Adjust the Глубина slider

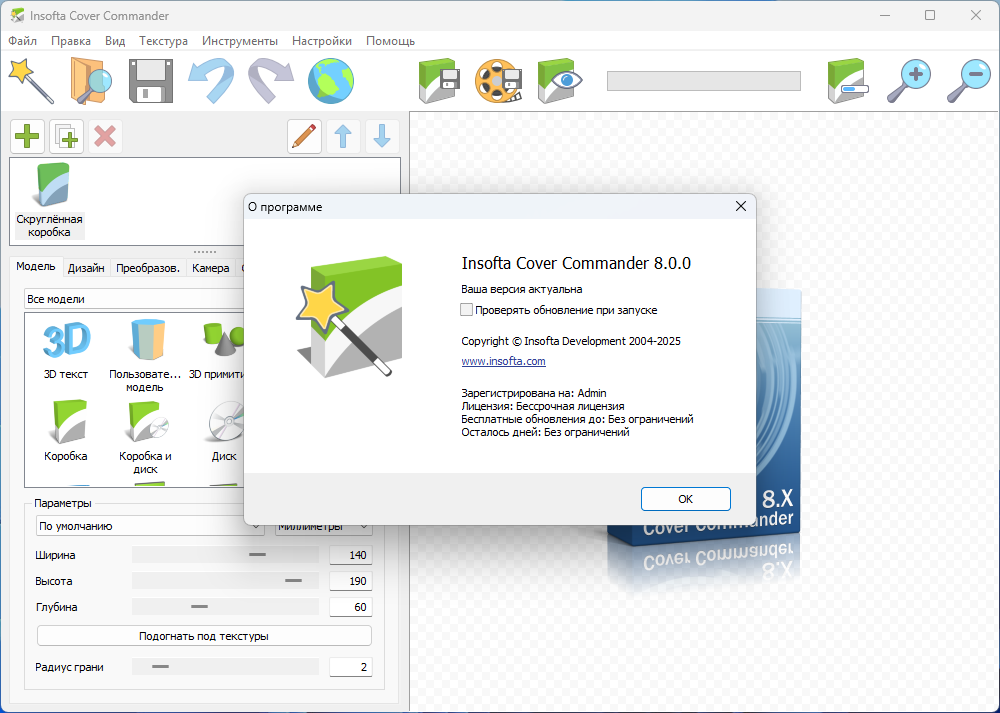point(225,606)
